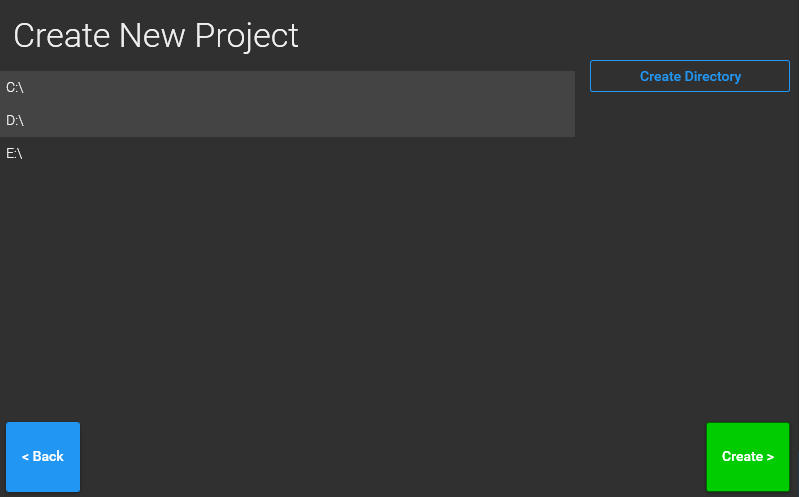Click the Create Directory button
Viewport: 799px width, 497px height.
point(690,77)
